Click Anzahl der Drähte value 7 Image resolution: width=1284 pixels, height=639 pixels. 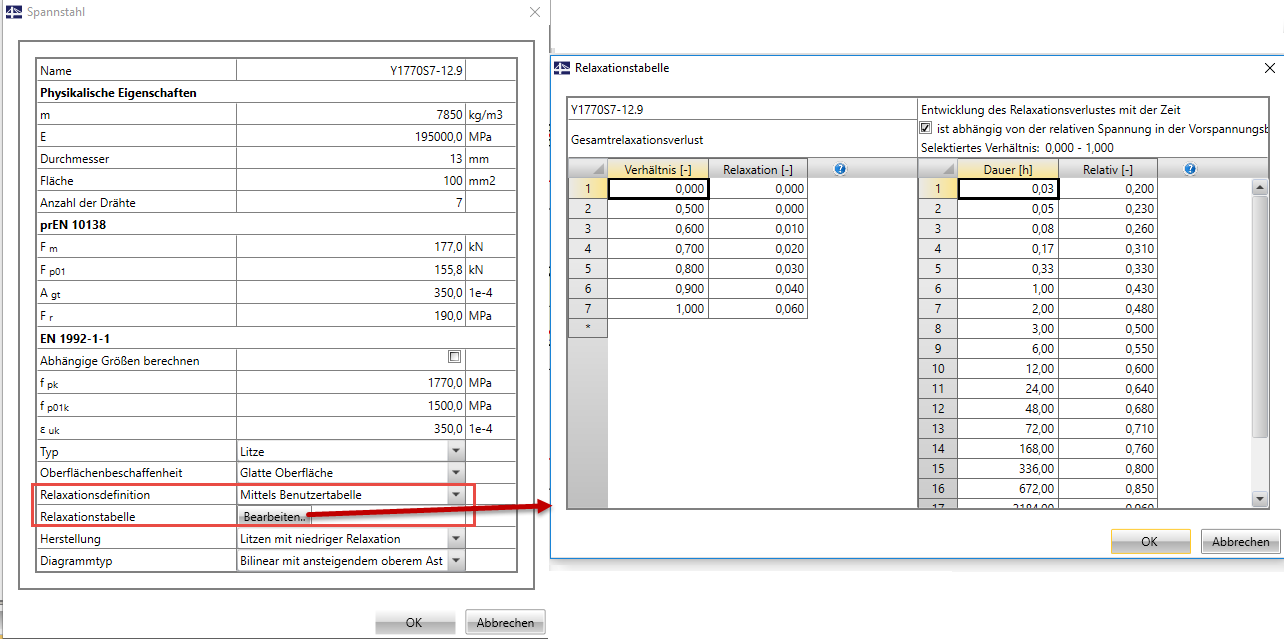tap(351, 203)
